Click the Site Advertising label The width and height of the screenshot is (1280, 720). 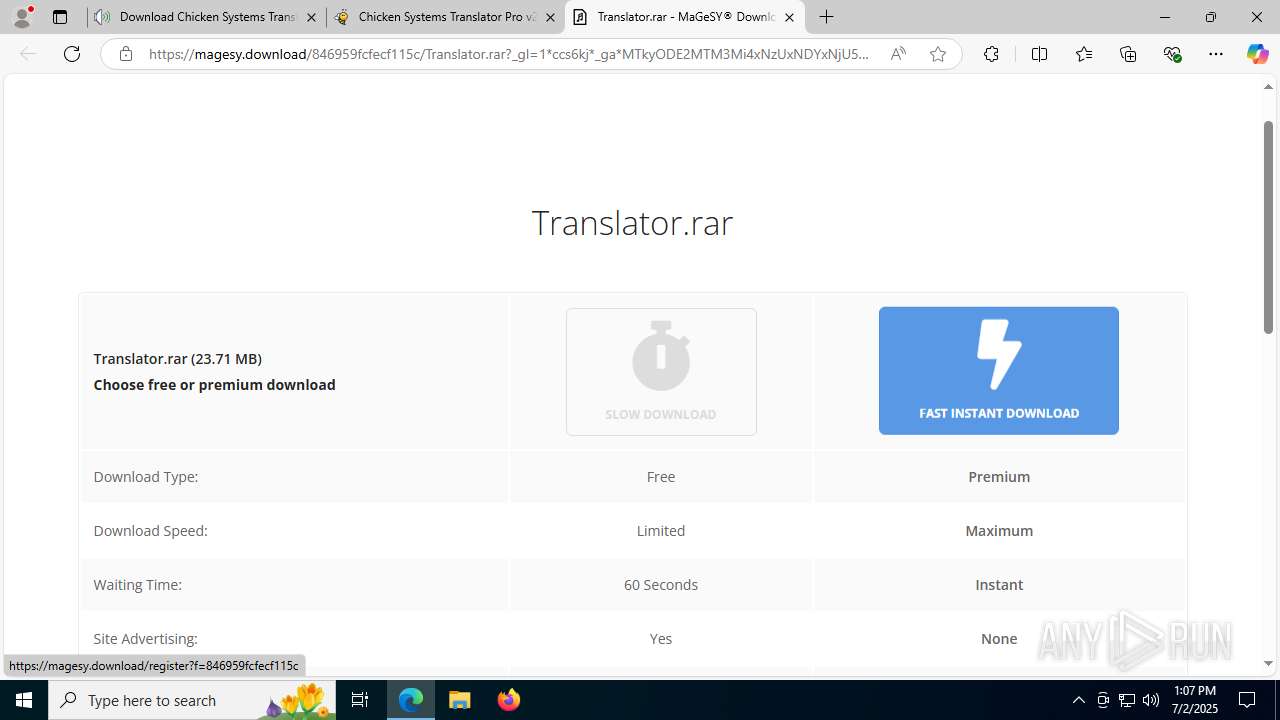click(146, 638)
